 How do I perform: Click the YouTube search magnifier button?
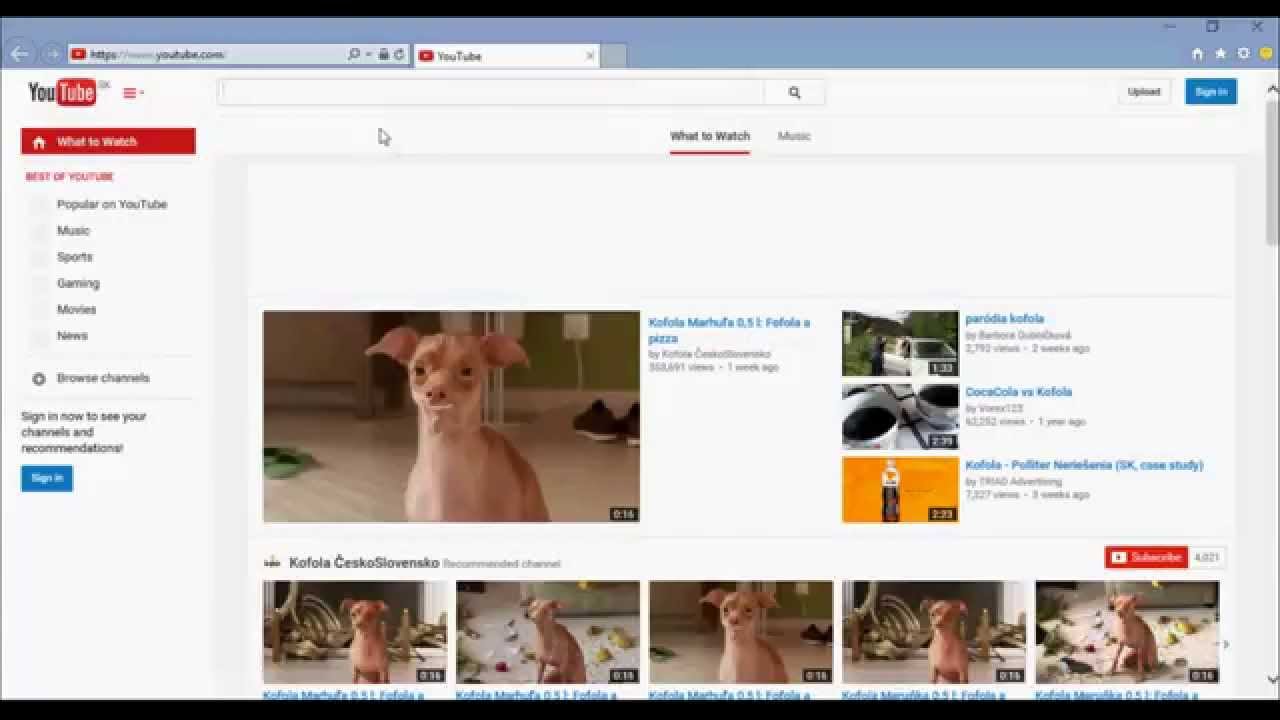pos(794,92)
